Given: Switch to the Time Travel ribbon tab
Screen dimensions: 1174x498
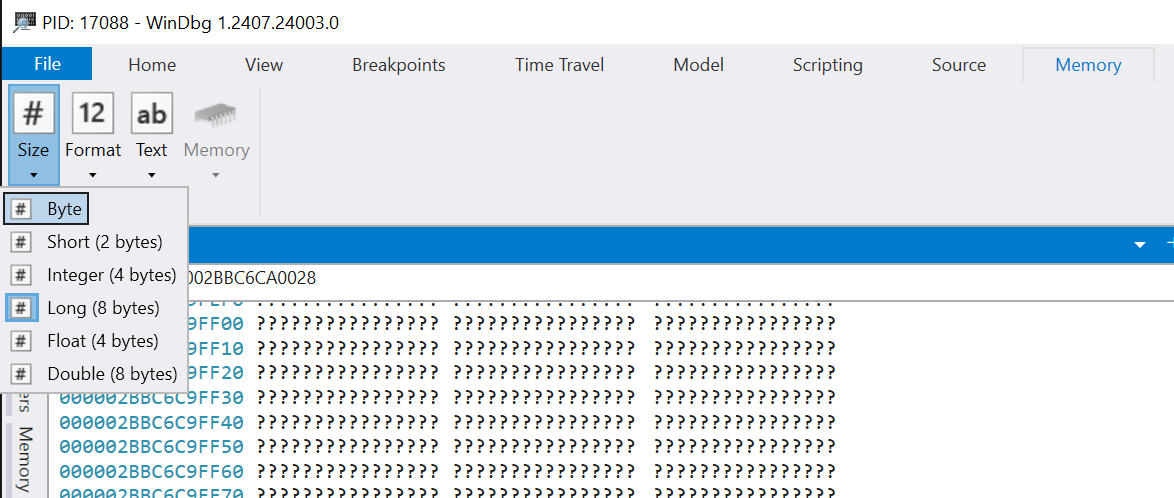Looking at the screenshot, I should point(559,65).
